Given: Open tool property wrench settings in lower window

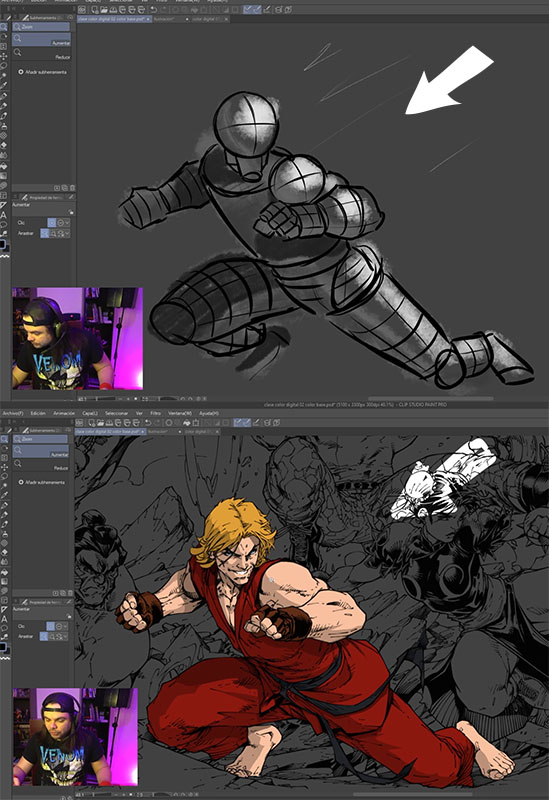Looking at the screenshot, I should (x=70, y=603).
